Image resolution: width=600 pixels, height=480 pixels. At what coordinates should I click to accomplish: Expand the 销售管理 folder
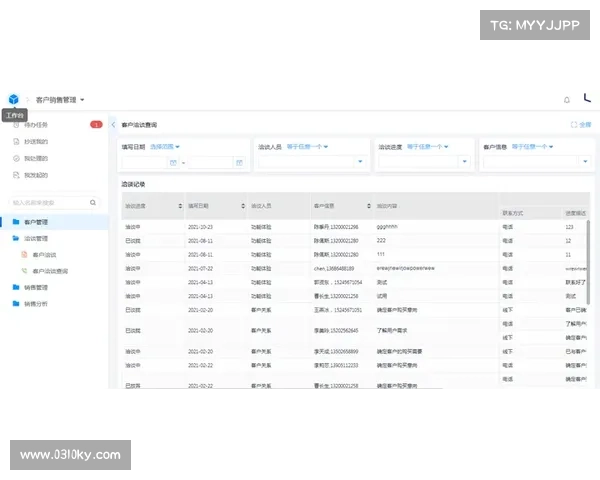(x=37, y=287)
